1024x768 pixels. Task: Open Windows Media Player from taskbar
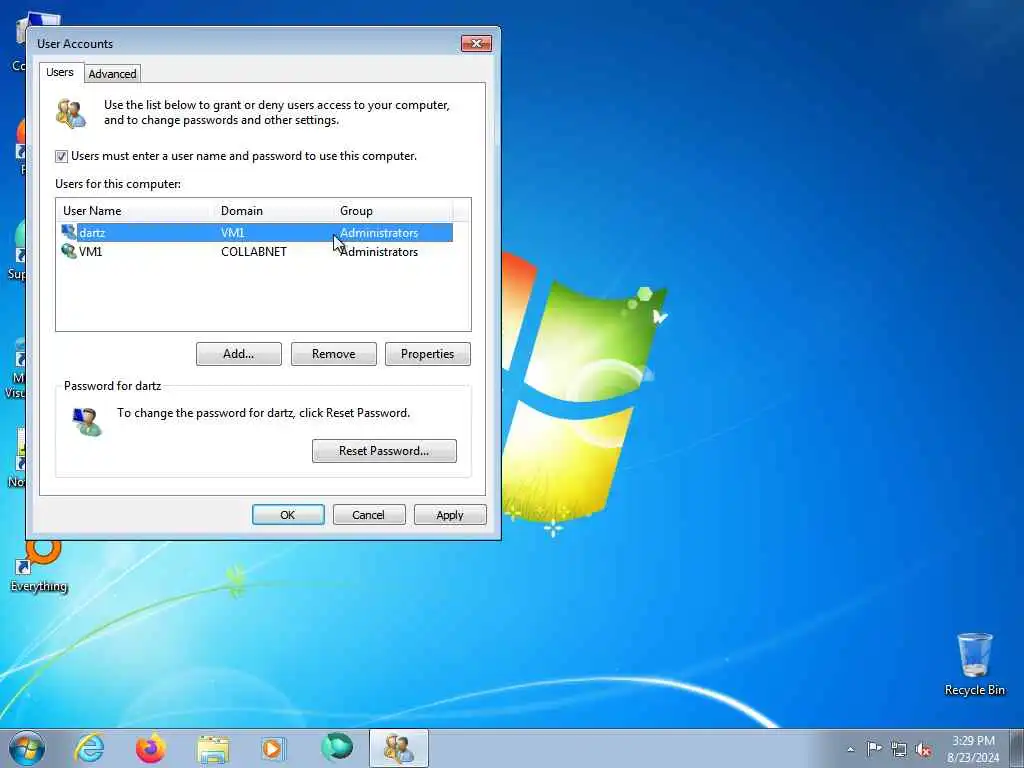click(273, 748)
